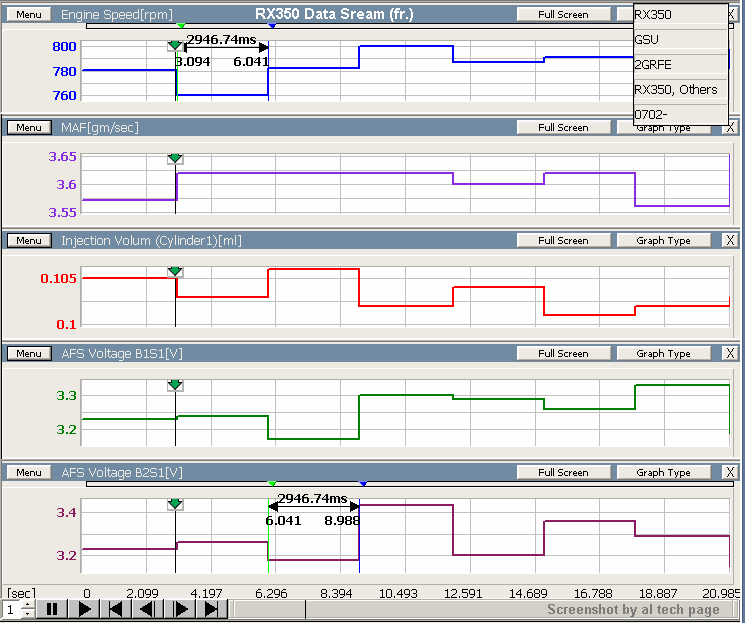Step forward one frame
This screenshot has height=623, width=745.
click(180, 609)
